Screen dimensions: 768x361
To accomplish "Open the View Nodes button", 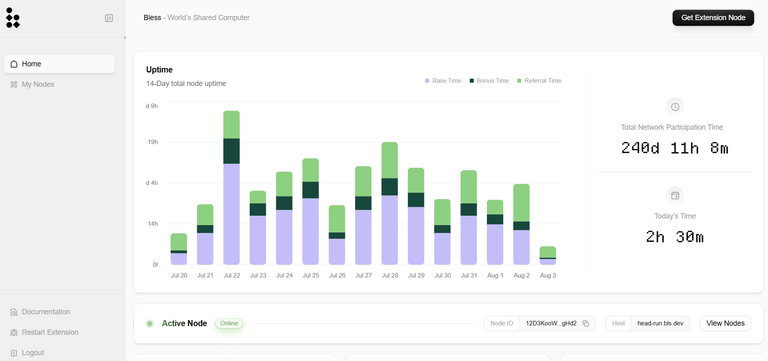I will pos(725,323).
